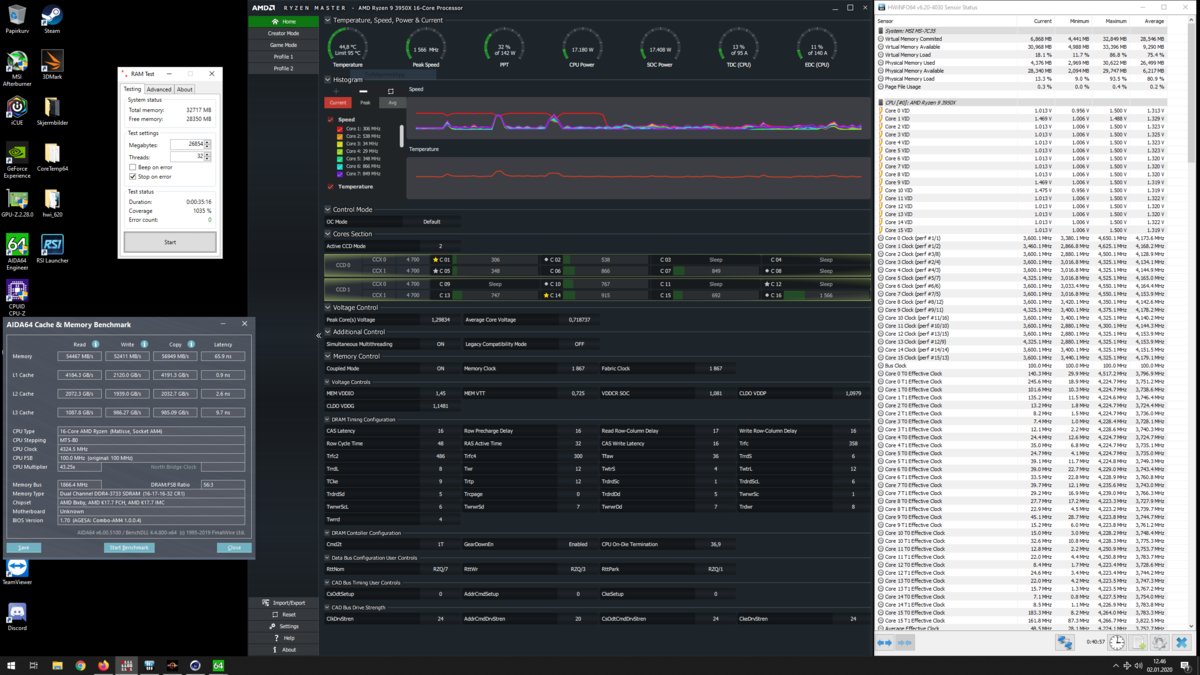Open the 3DMark desktop shortcut
The width and height of the screenshot is (1200, 675).
[x=52, y=64]
